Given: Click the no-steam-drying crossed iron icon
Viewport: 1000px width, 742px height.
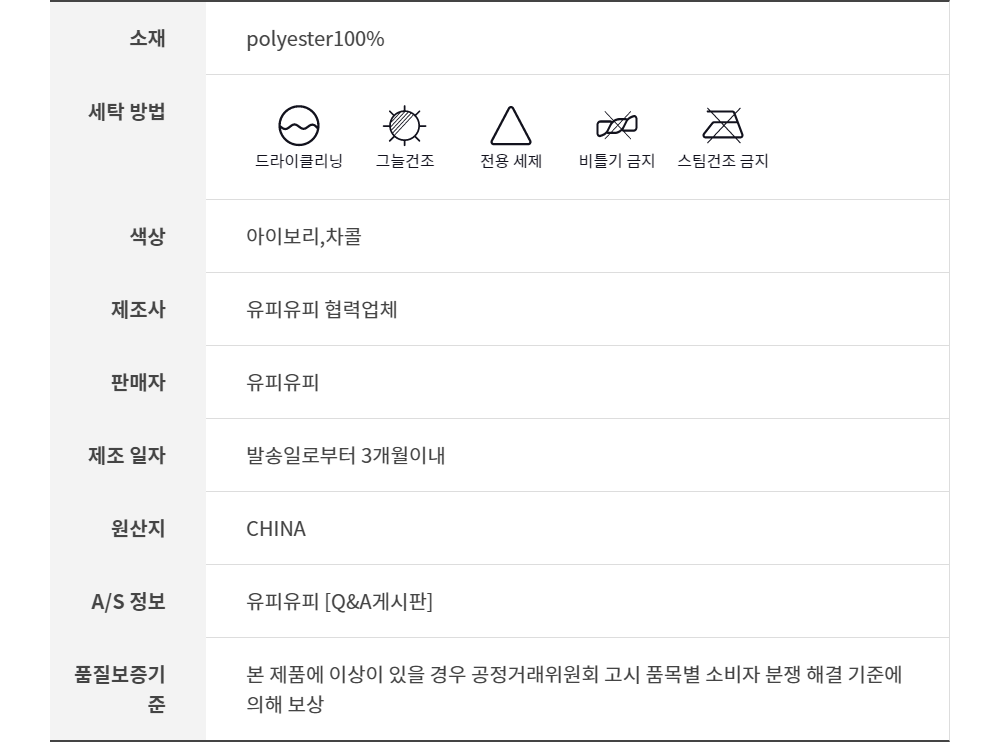Looking at the screenshot, I should (x=722, y=124).
